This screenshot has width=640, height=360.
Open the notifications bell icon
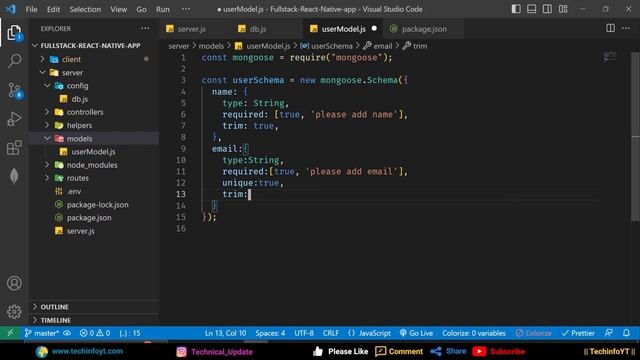[626, 333]
